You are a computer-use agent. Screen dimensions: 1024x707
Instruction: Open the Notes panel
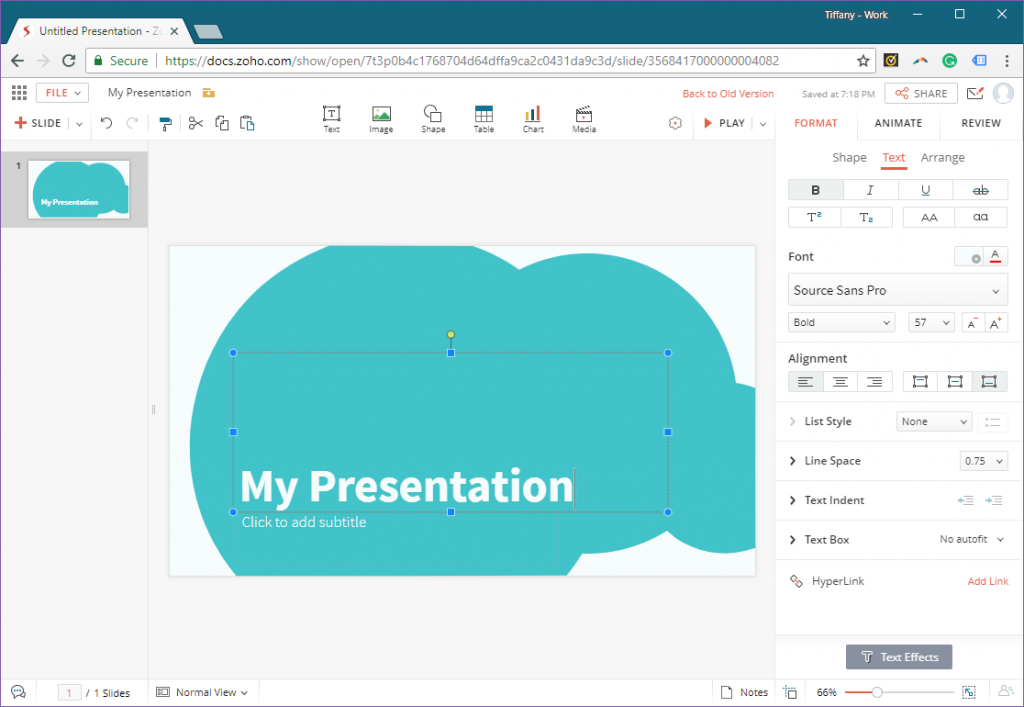pyautogui.click(x=744, y=691)
